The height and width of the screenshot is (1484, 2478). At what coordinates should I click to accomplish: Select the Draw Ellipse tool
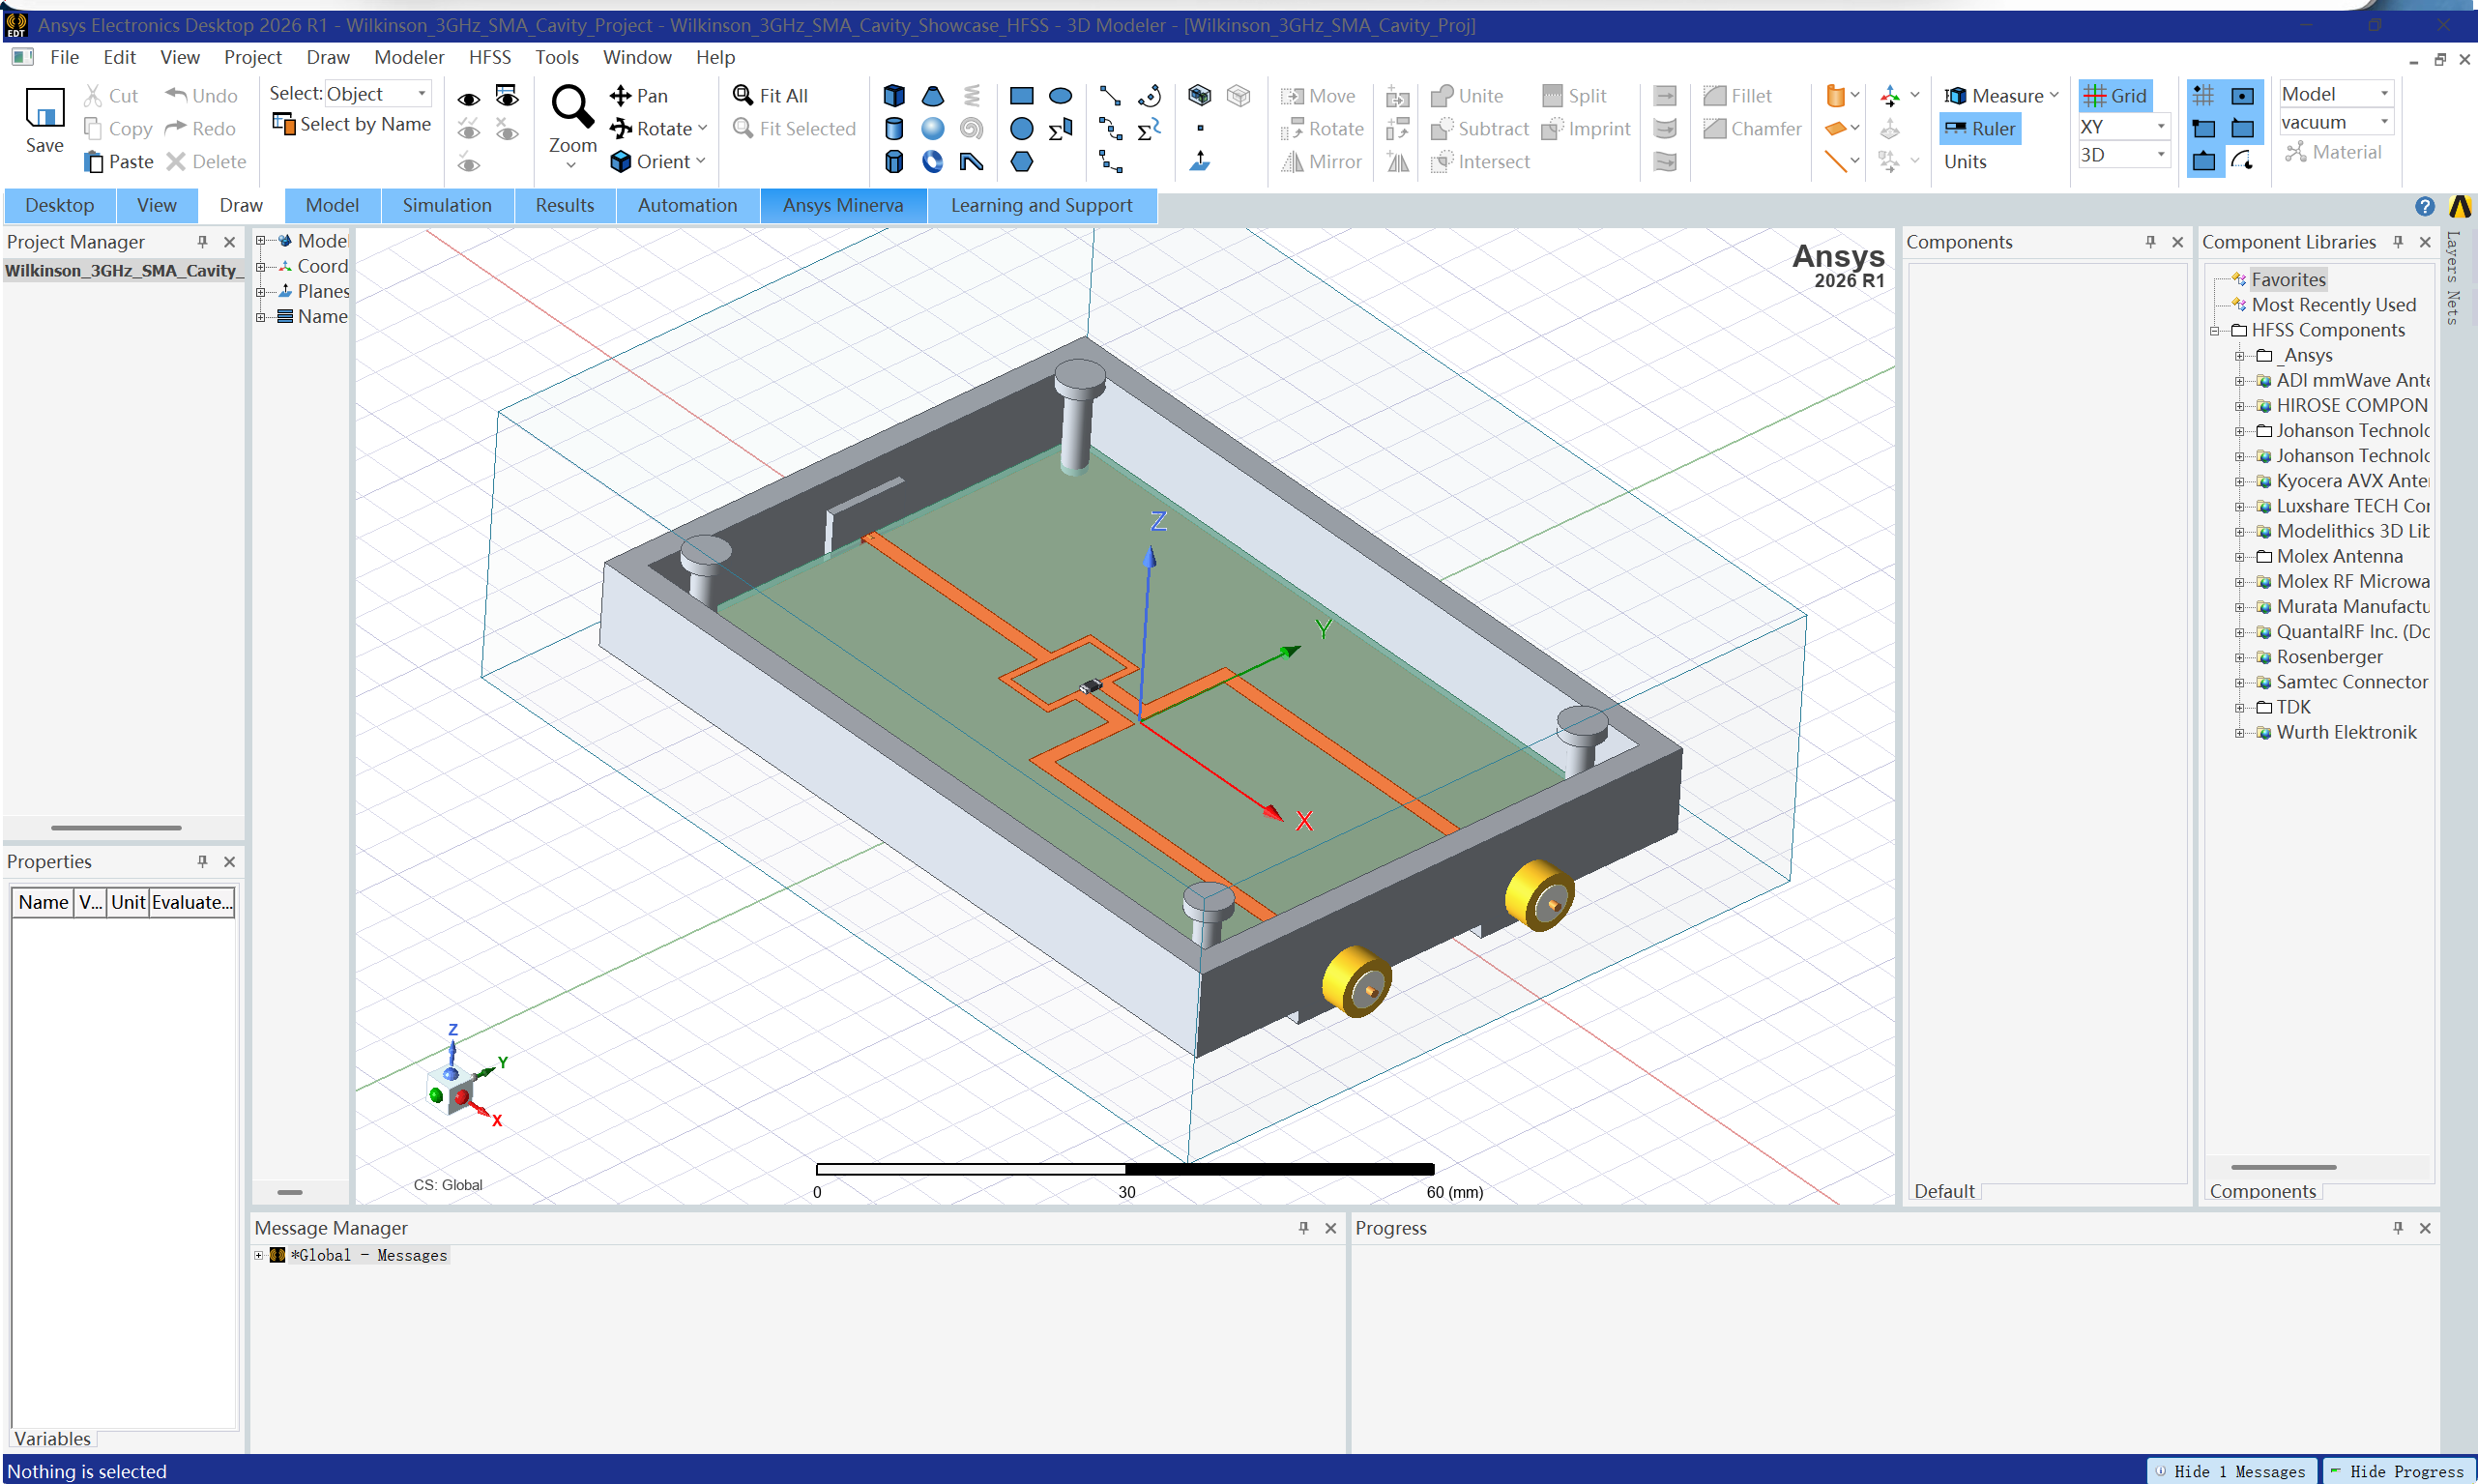click(1060, 96)
